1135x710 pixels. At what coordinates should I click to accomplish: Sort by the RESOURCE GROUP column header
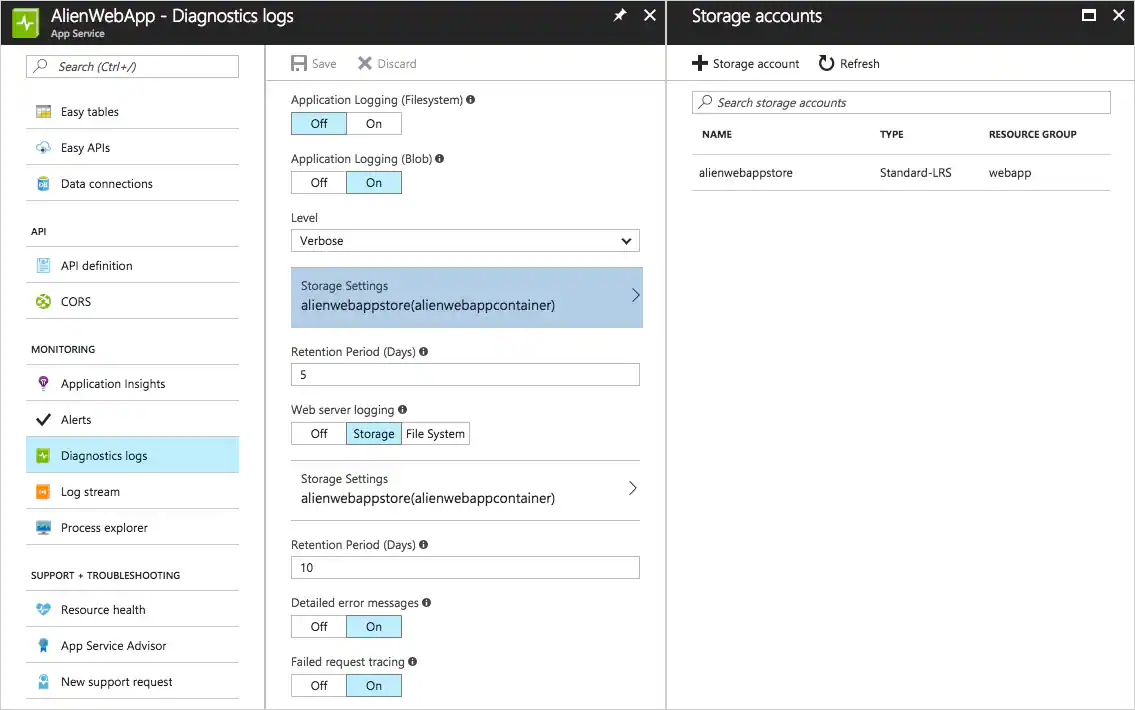click(1032, 135)
